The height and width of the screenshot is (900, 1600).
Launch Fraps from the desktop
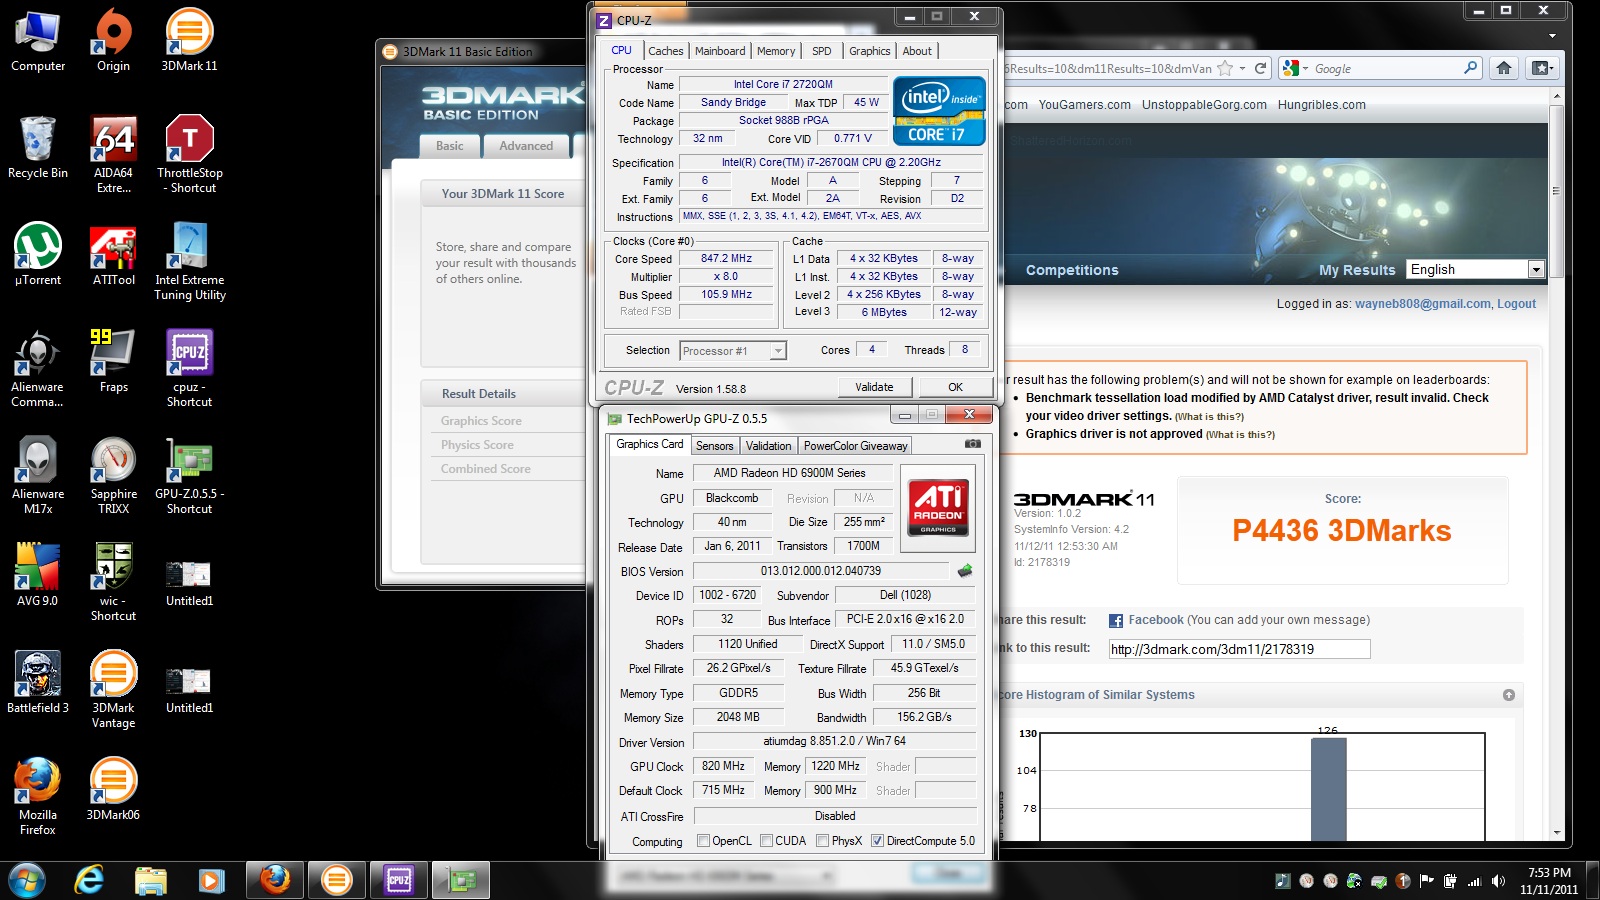[x=113, y=361]
